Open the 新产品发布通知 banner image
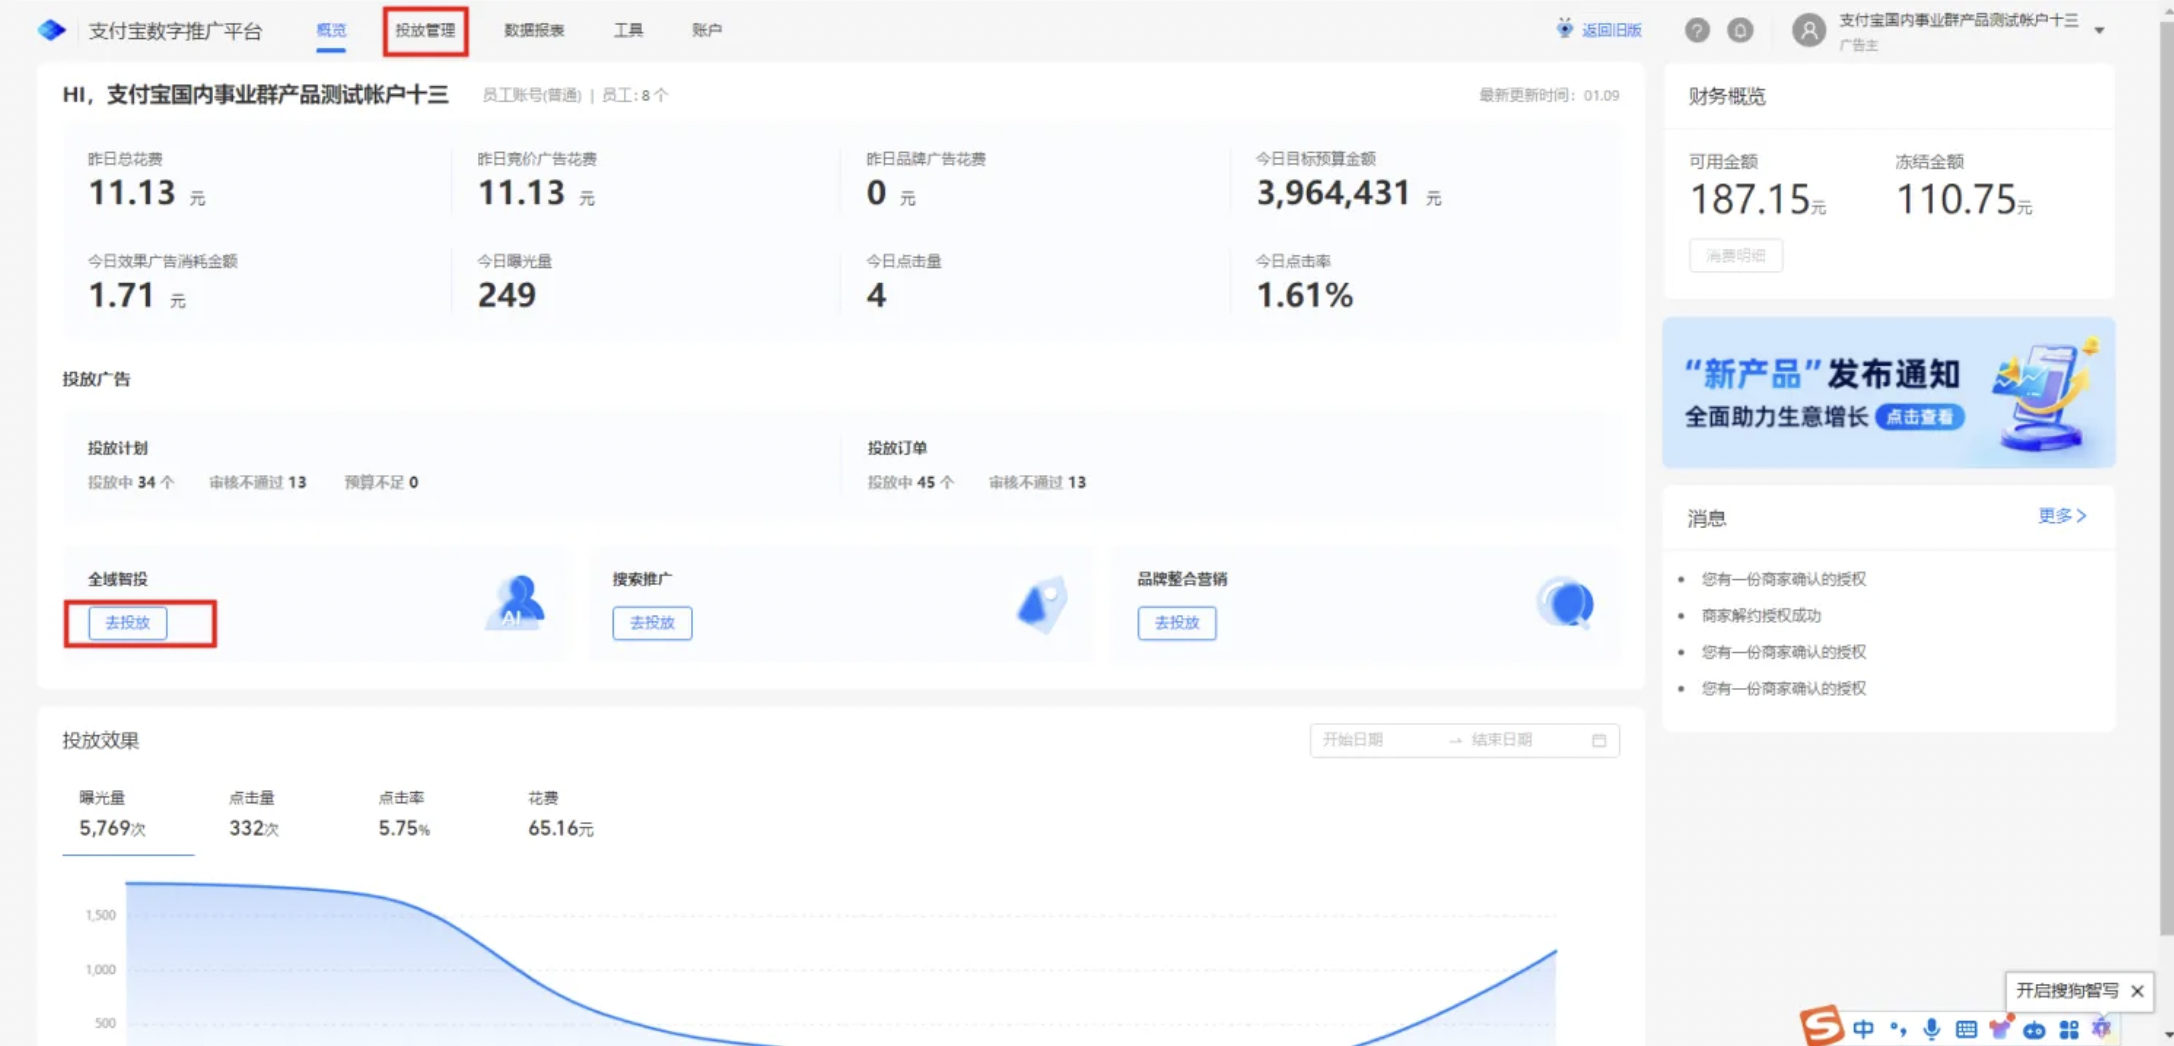Screen dimensions: 2174x1046 [x=1888, y=393]
